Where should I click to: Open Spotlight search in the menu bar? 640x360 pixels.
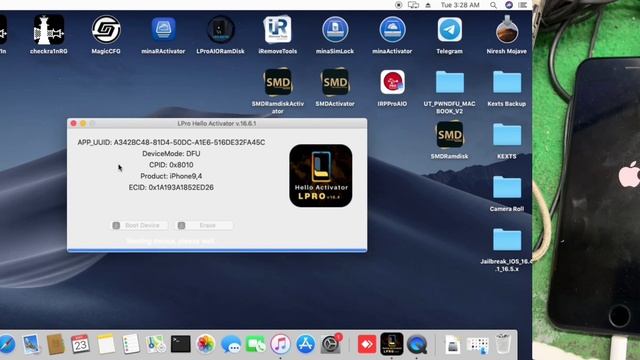click(x=493, y=5)
